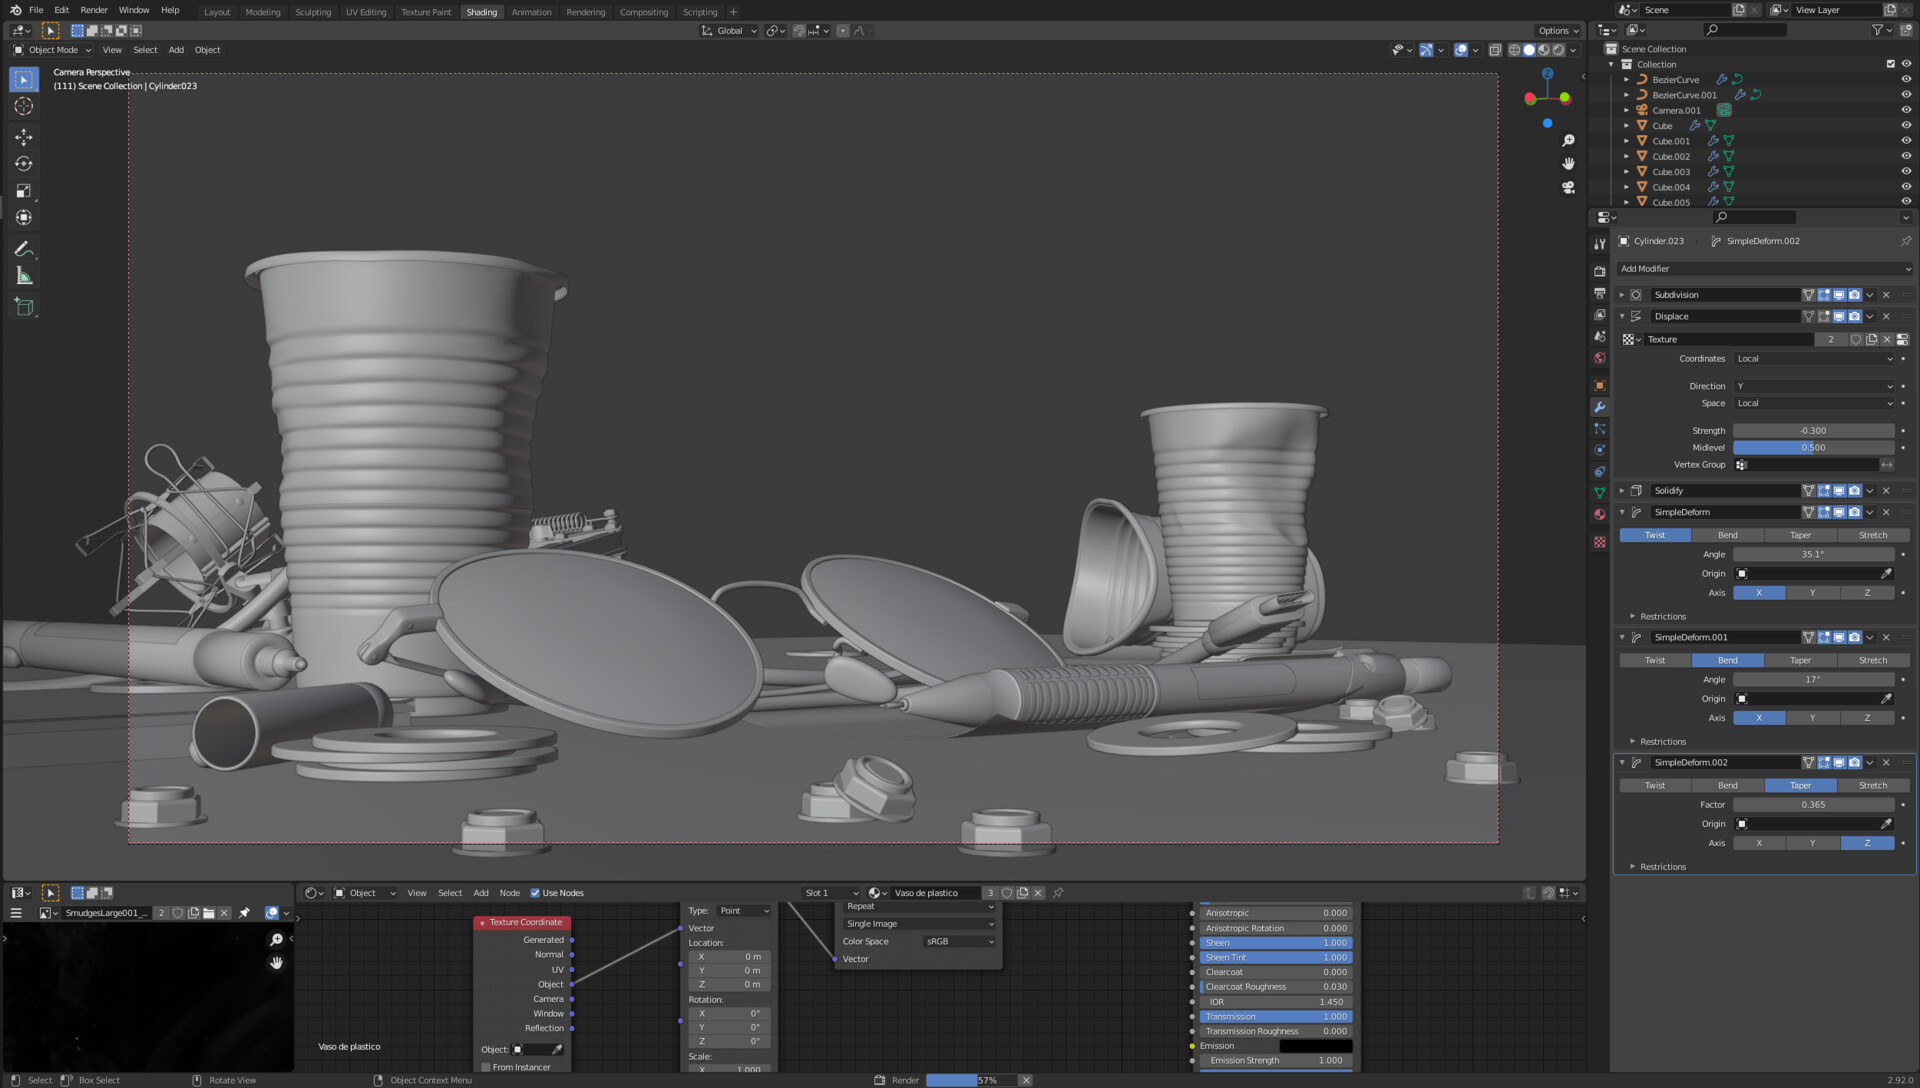Select the Move tool in the viewport toolbar
This screenshot has width=1920, height=1088.
23,134
